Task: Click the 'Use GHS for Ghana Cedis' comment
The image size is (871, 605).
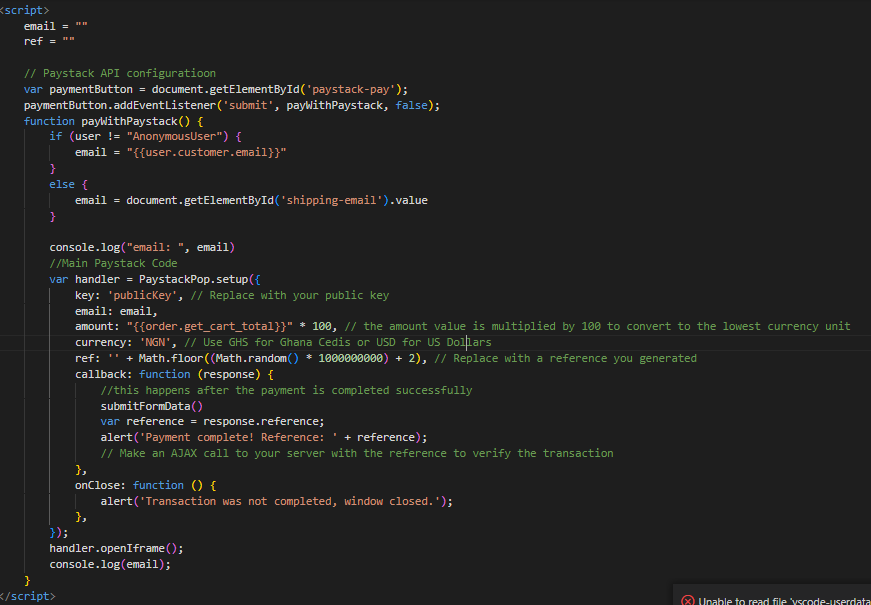Action: pyautogui.click(x=338, y=342)
